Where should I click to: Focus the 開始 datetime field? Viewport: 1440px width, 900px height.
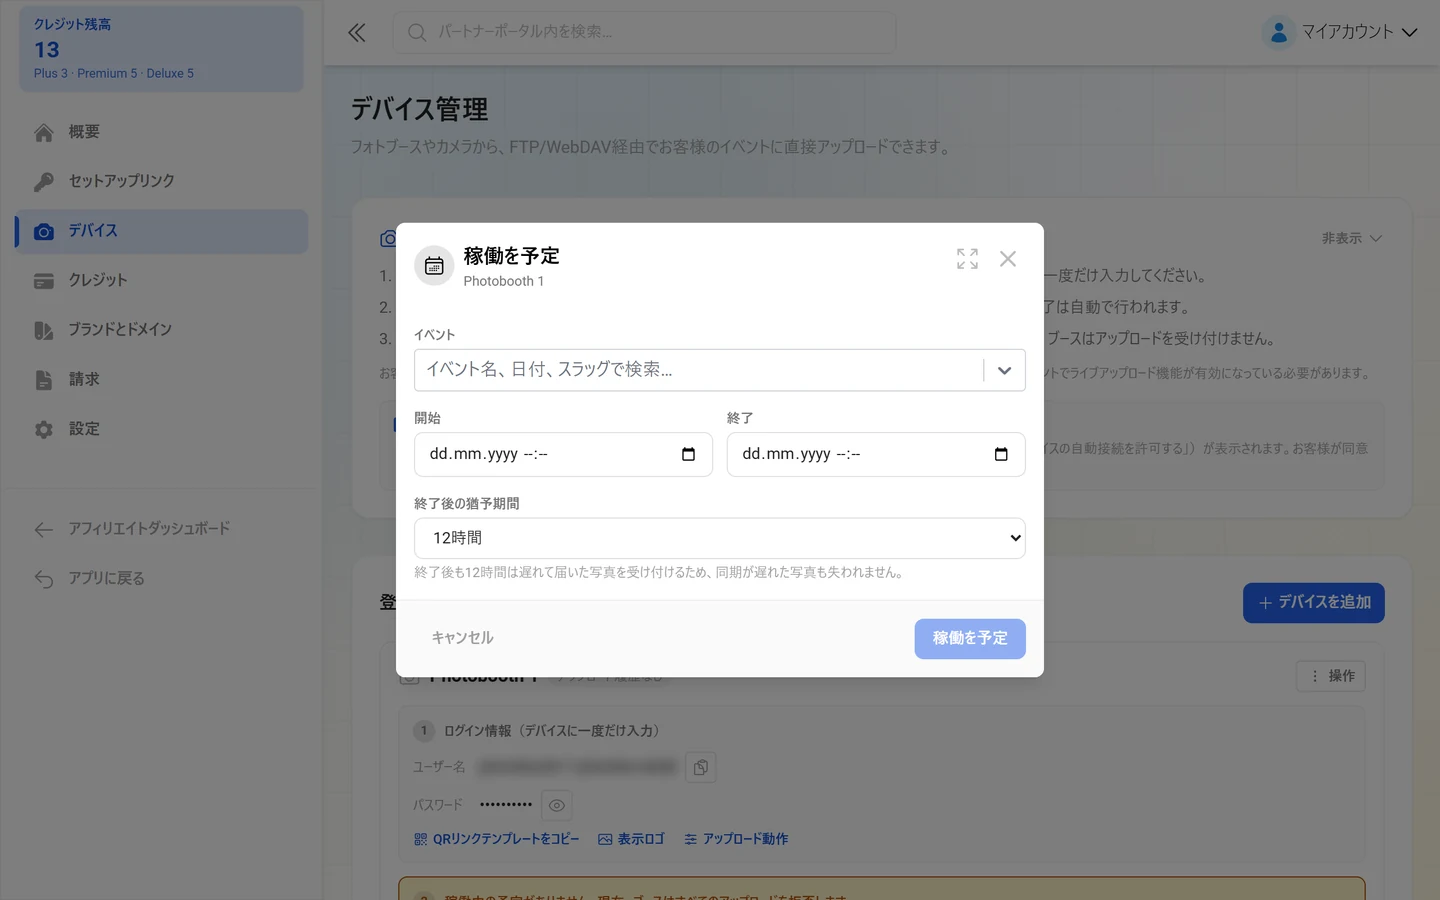(563, 454)
